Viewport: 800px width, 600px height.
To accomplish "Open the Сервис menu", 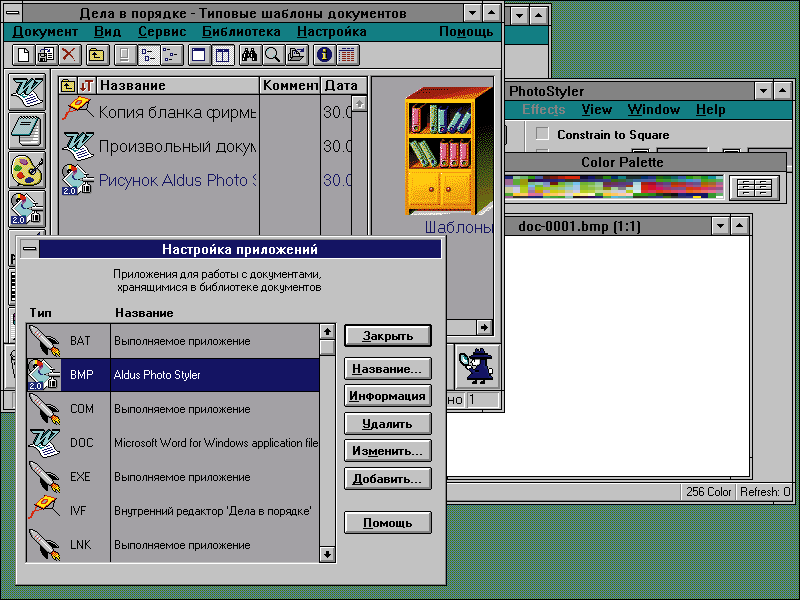I will click(x=162, y=32).
